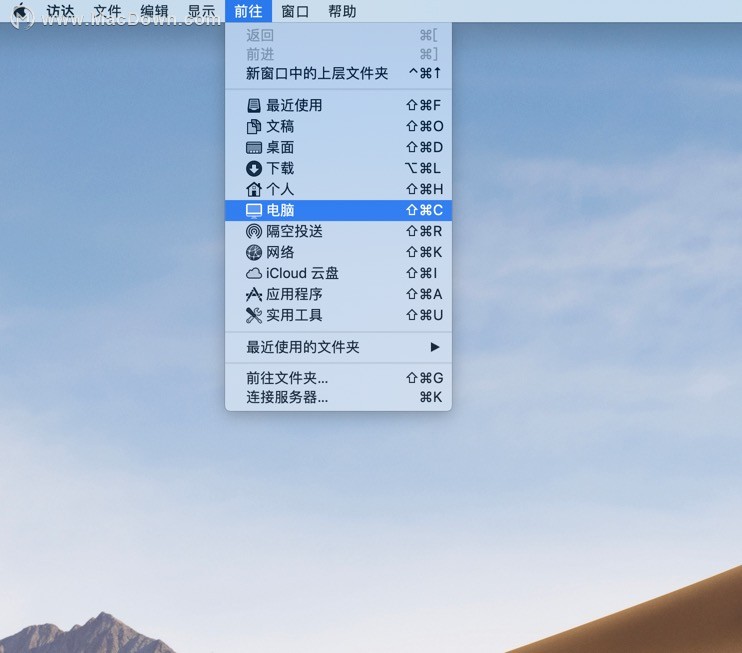
Task: Click the 文稿 documents icon
Action: (x=254, y=126)
